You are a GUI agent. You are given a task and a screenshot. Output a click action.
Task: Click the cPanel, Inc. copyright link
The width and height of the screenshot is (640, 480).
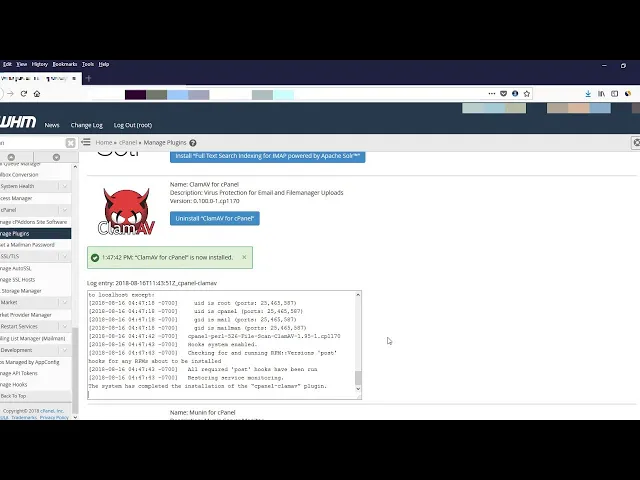[52, 411]
